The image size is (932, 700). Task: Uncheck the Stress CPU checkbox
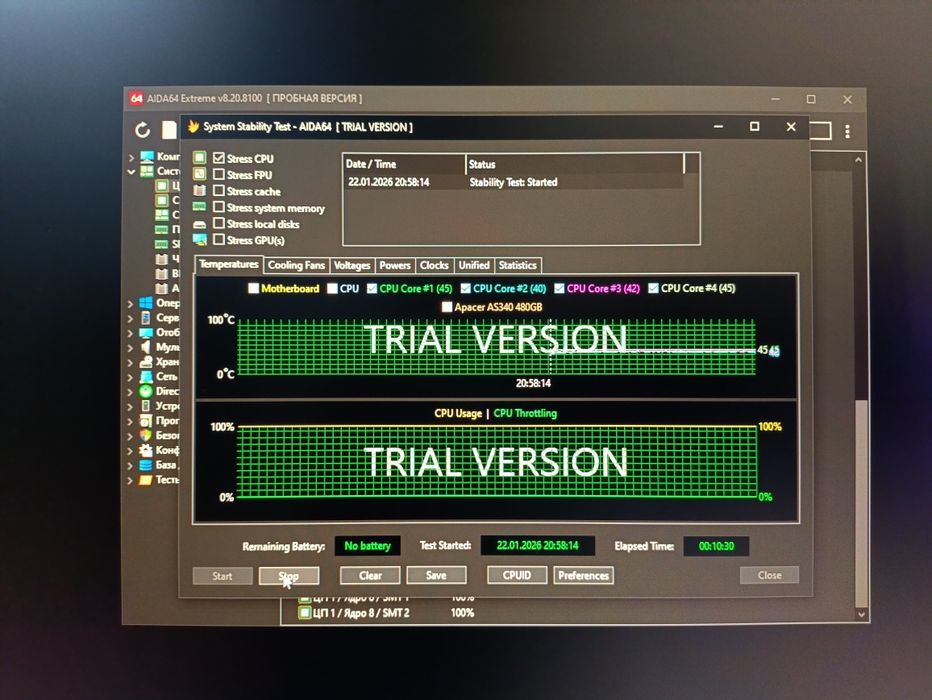coord(219,158)
